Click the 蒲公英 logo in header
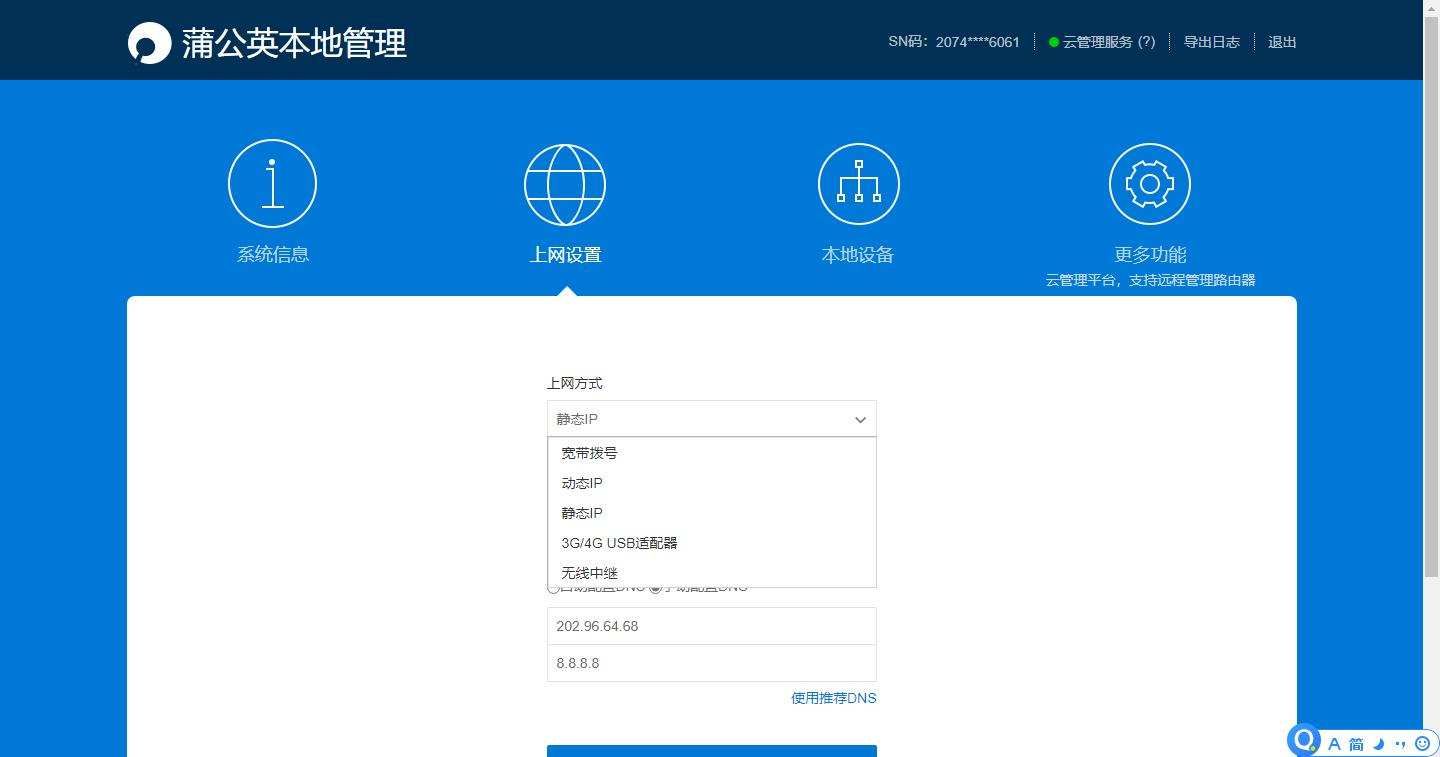 click(x=150, y=43)
